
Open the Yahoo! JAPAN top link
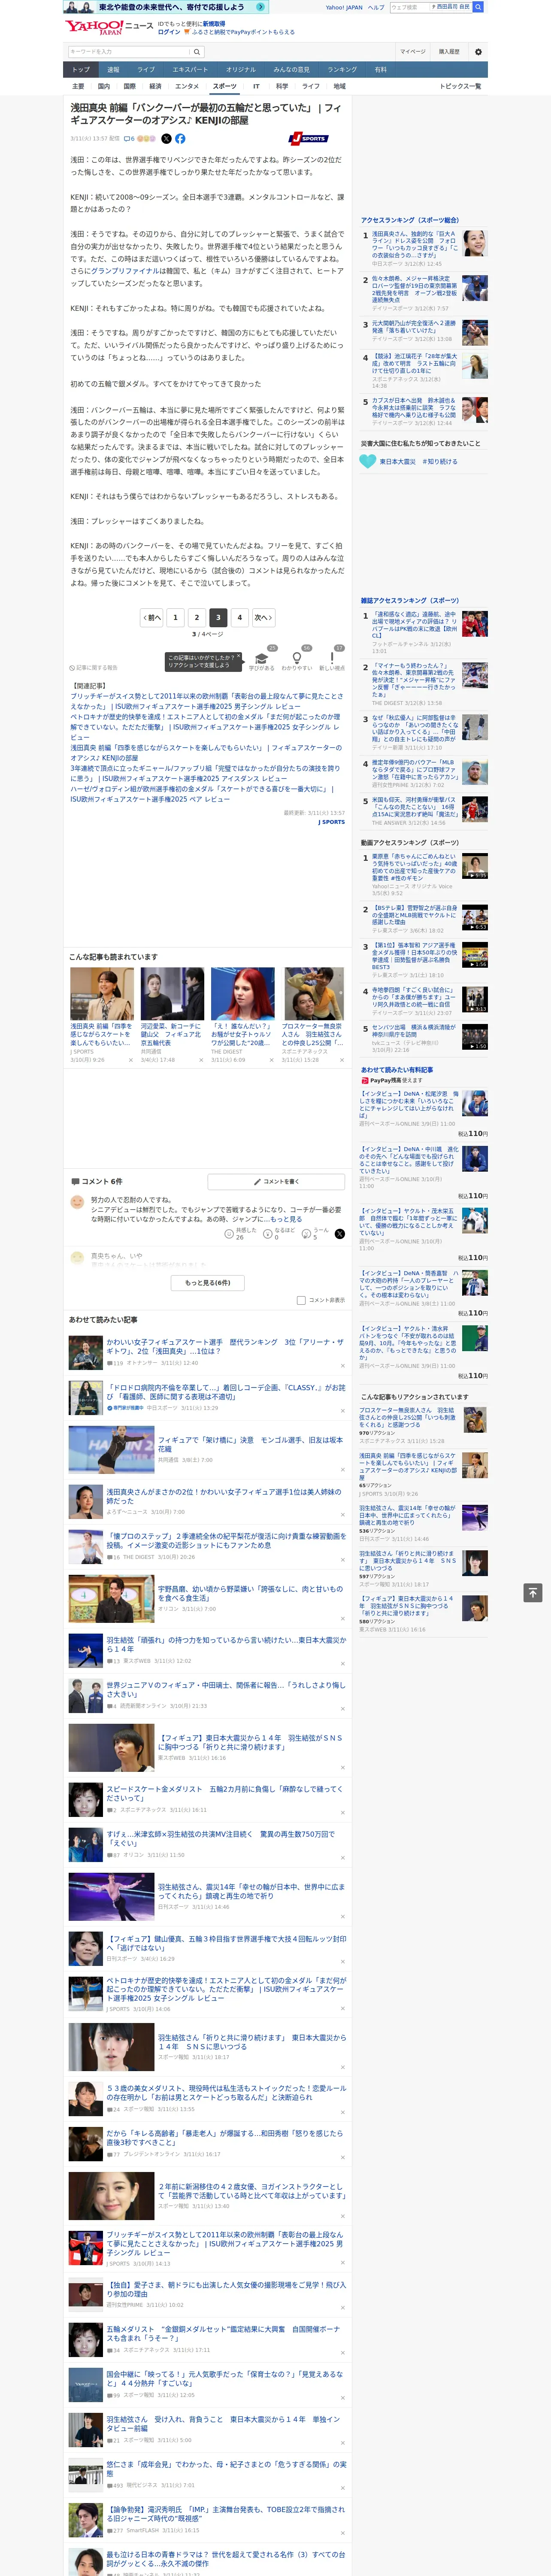click(x=344, y=7)
